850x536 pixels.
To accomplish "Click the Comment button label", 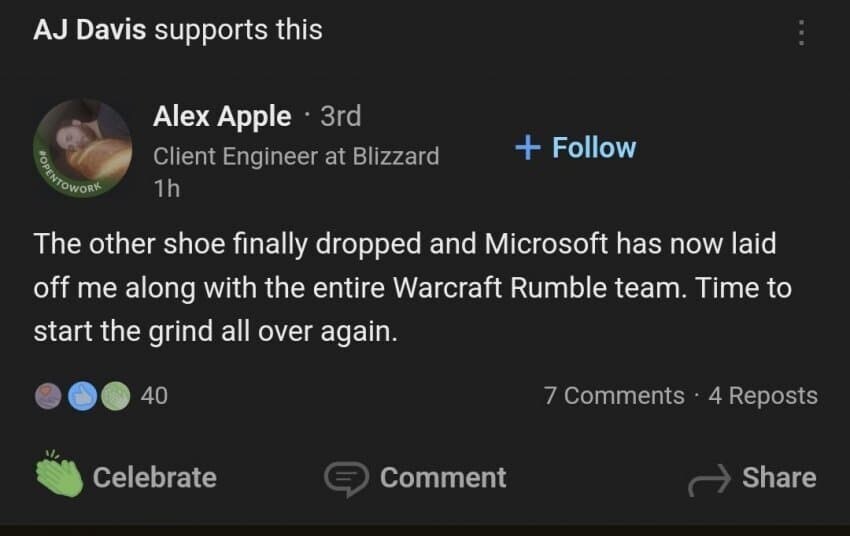I will (x=443, y=477).
